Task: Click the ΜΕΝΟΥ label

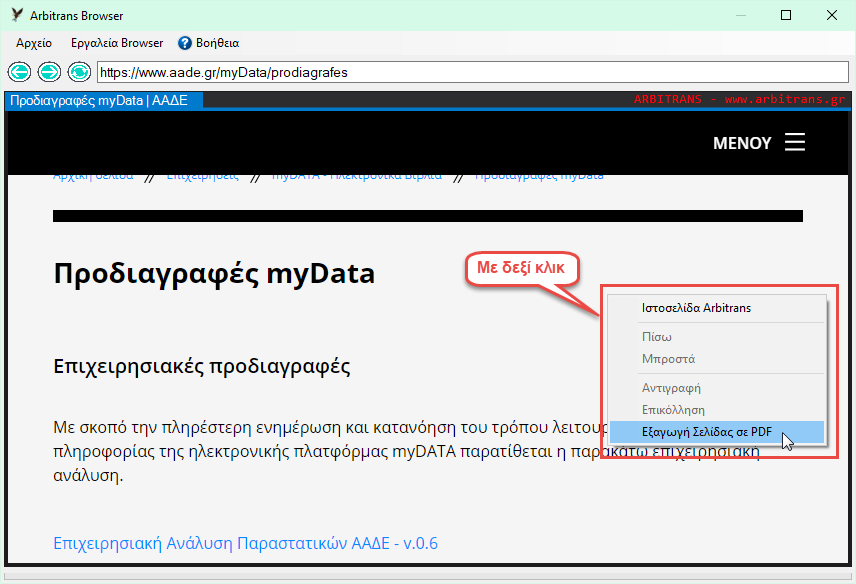Action: point(742,143)
